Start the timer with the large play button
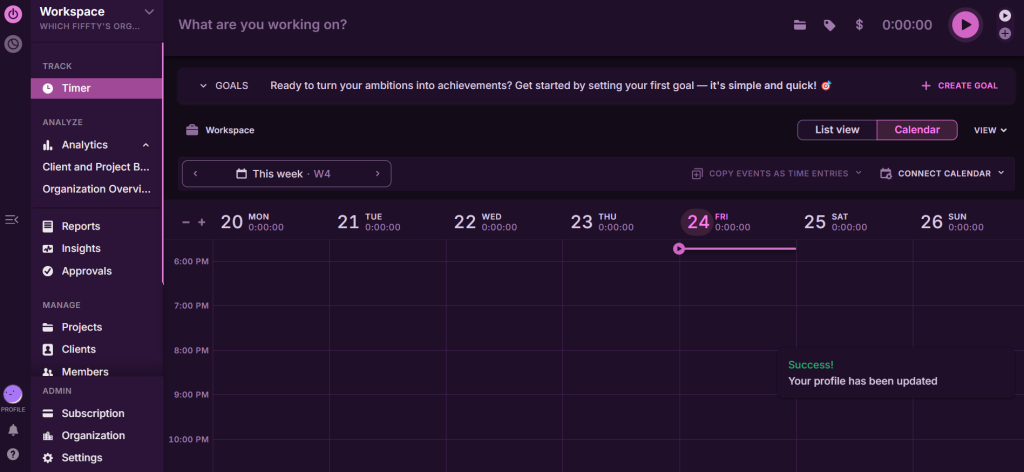The image size is (1024, 472). click(x=964, y=25)
